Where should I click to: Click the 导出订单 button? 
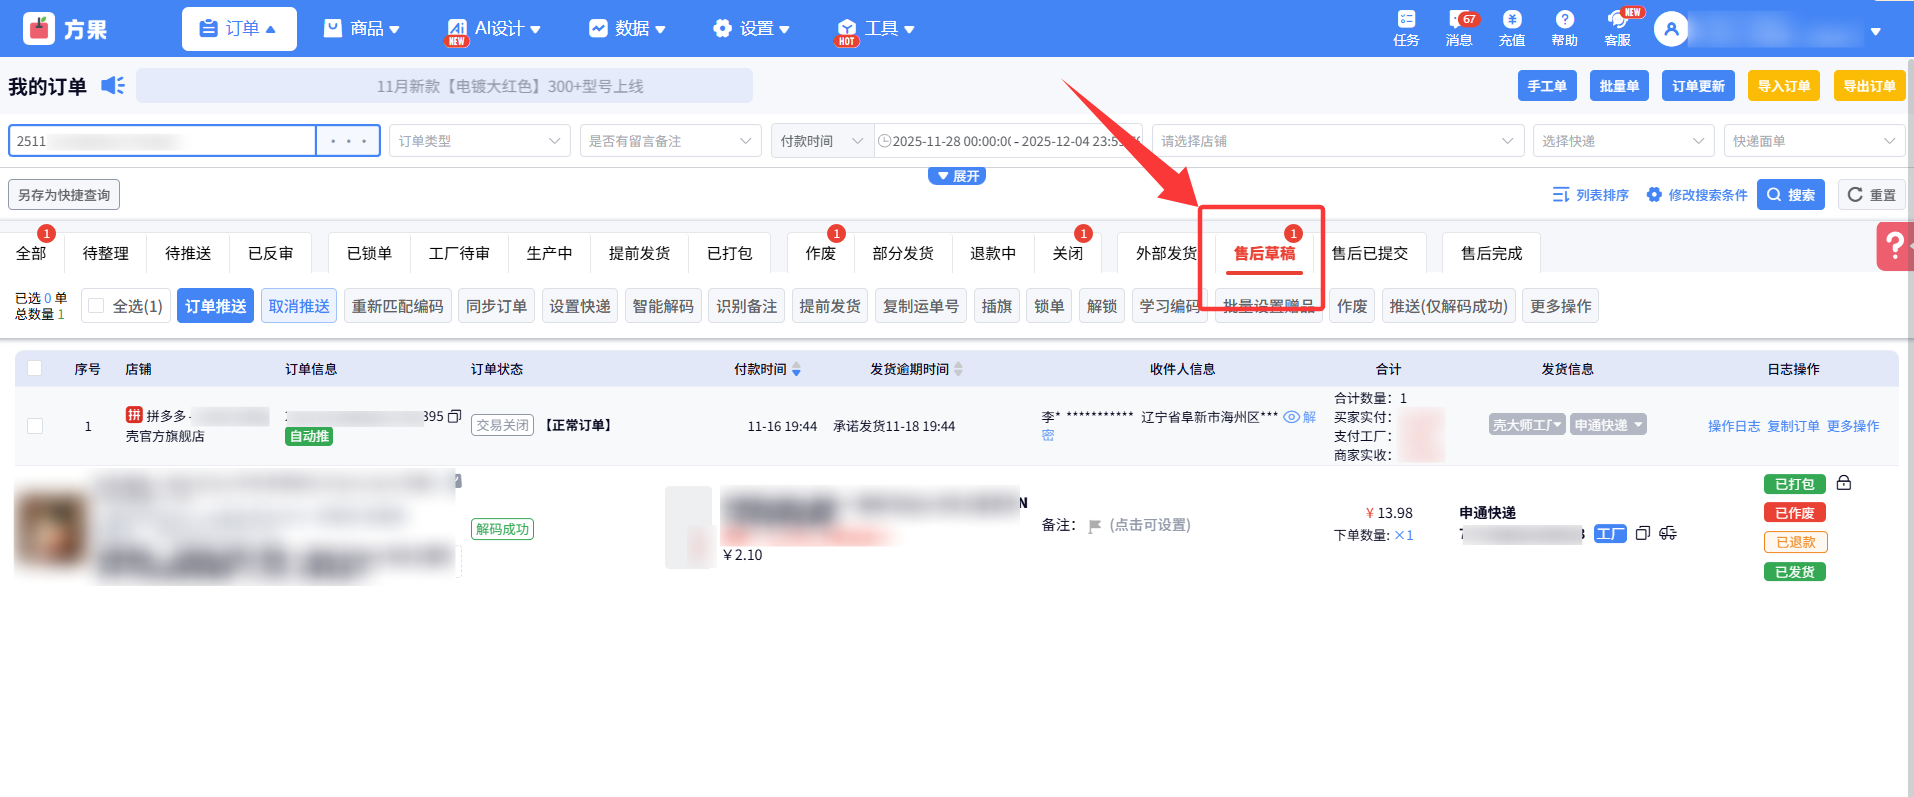pyautogui.click(x=1869, y=86)
